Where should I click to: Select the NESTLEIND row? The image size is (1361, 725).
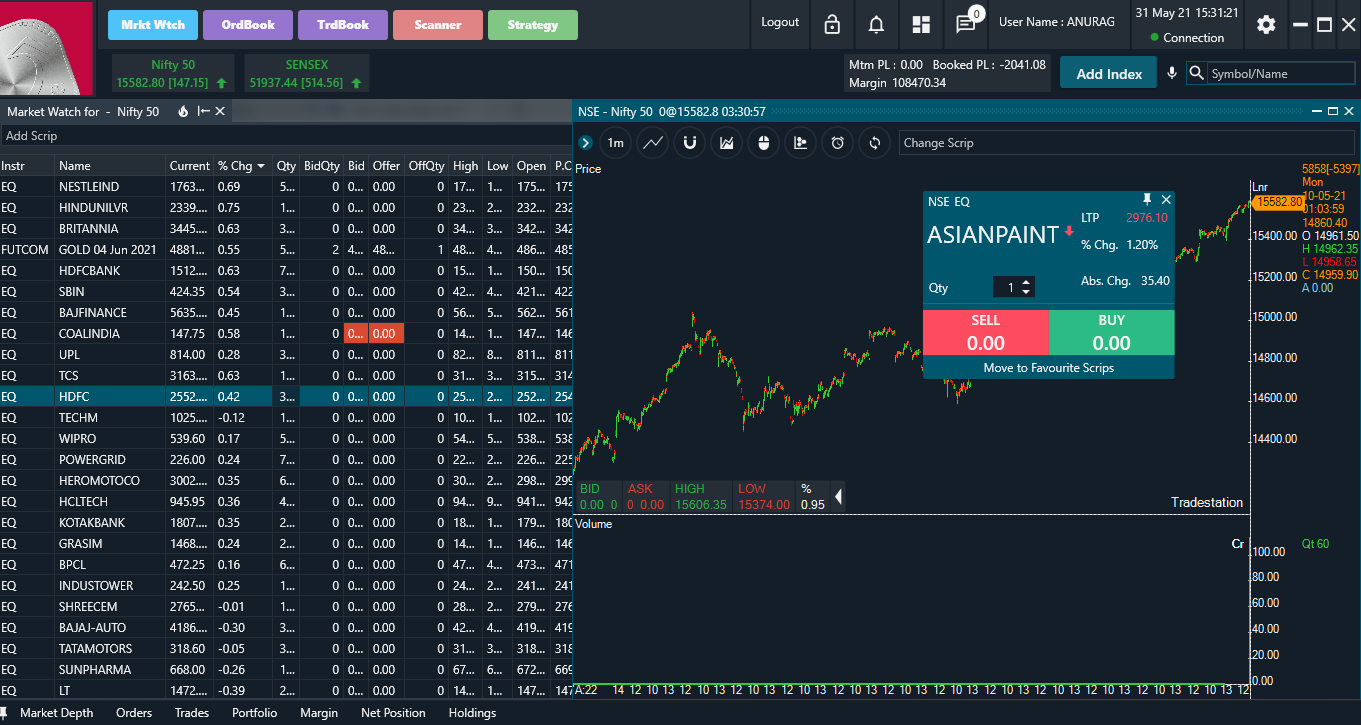tap(286, 187)
